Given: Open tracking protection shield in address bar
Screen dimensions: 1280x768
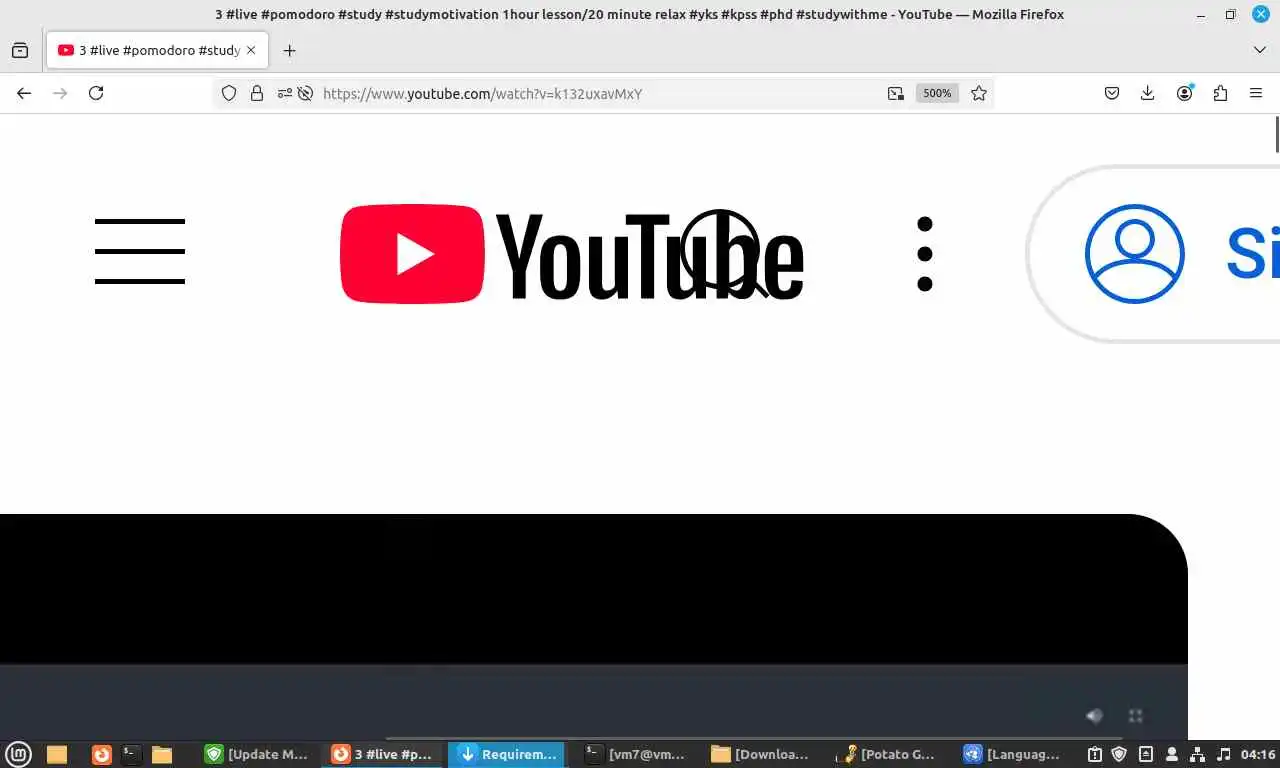Looking at the screenshot, I should click(229, 93).
